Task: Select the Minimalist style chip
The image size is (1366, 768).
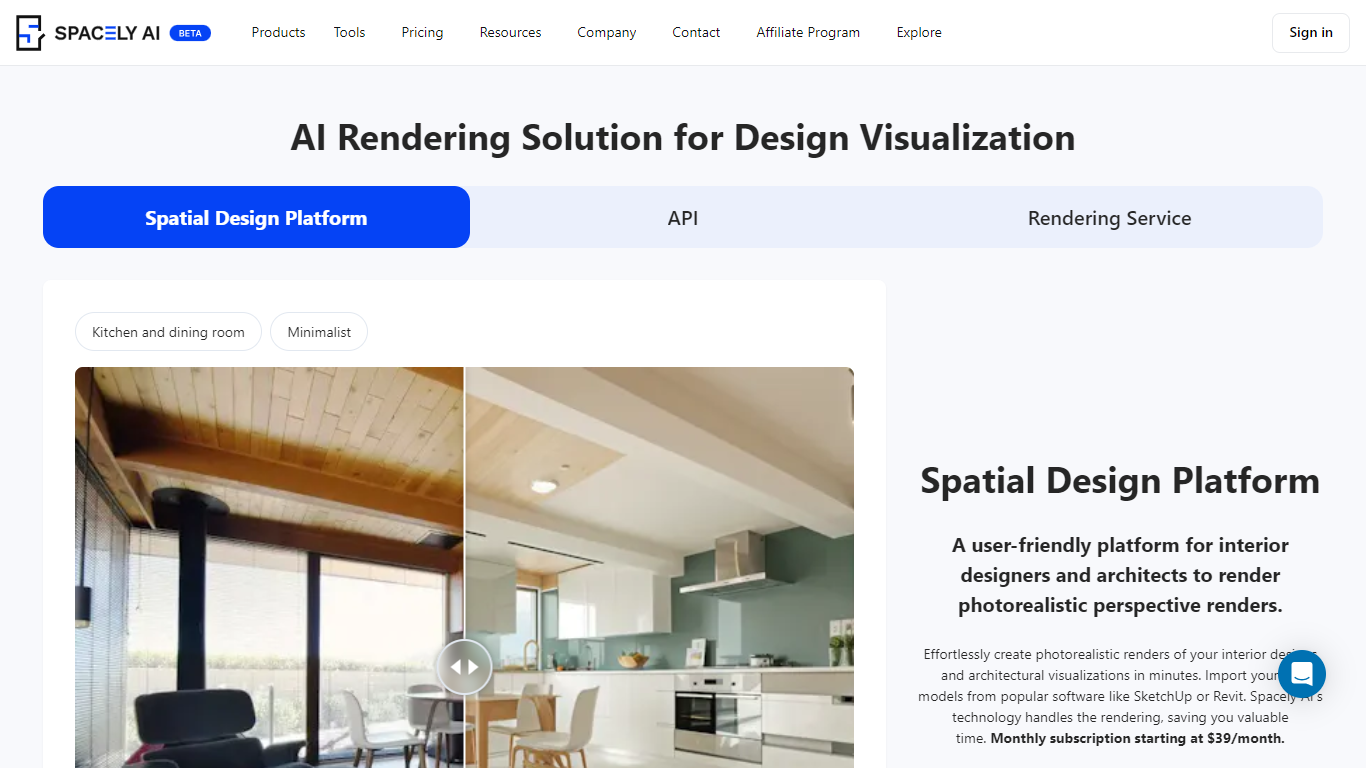Action: pyautogui.click(x=319, y=332)
